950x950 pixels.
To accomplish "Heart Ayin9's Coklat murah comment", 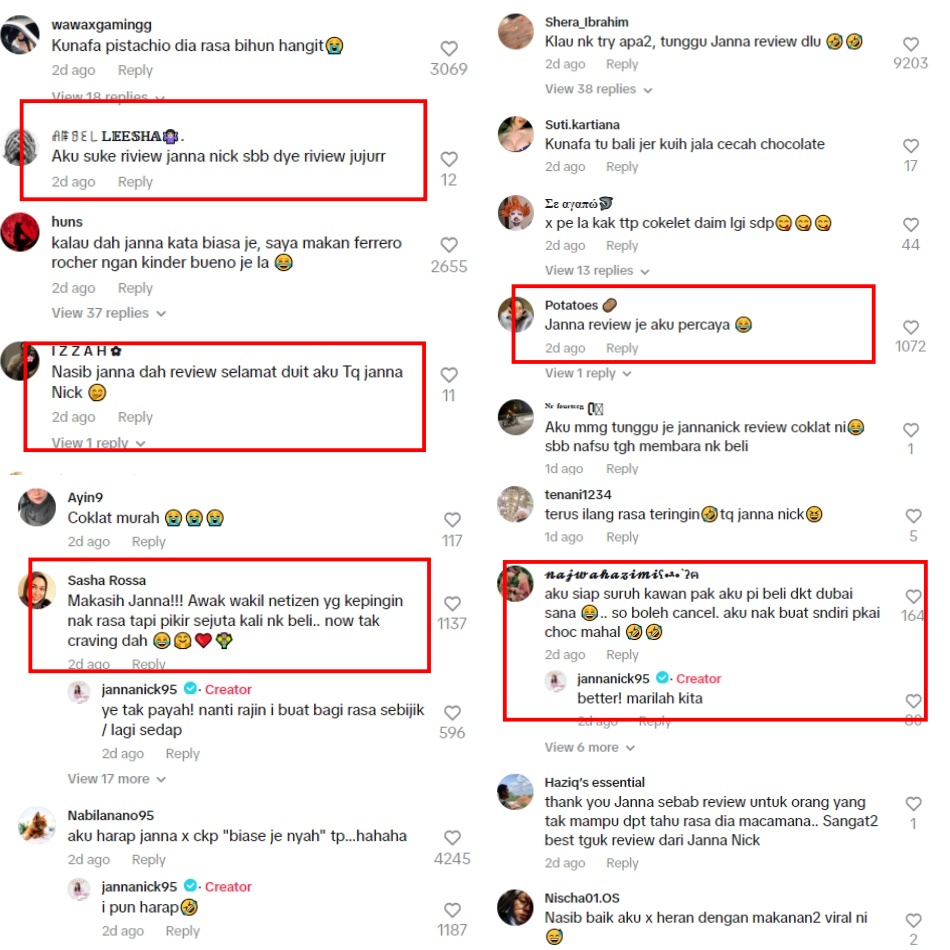I will (452, 520).
